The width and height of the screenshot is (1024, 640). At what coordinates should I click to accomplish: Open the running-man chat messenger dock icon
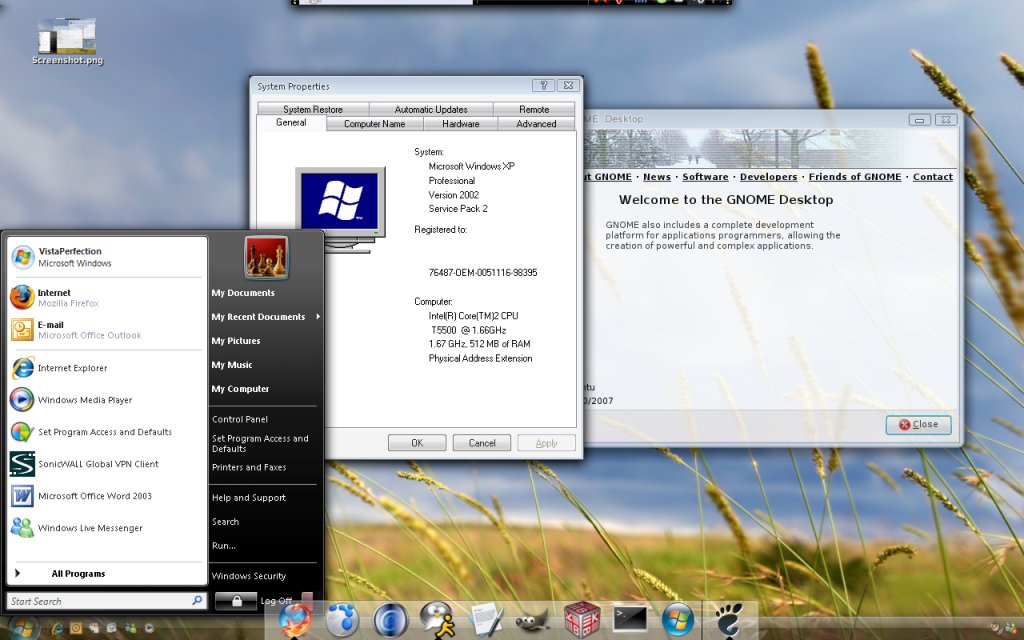pos(438,620)
